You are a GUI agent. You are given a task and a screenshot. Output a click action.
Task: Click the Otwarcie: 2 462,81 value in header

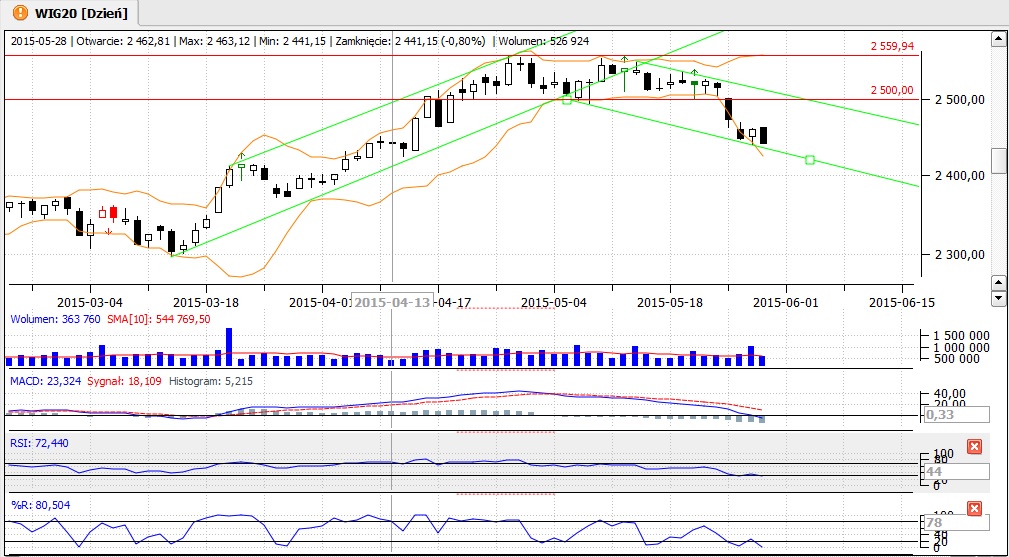point(124,41)
